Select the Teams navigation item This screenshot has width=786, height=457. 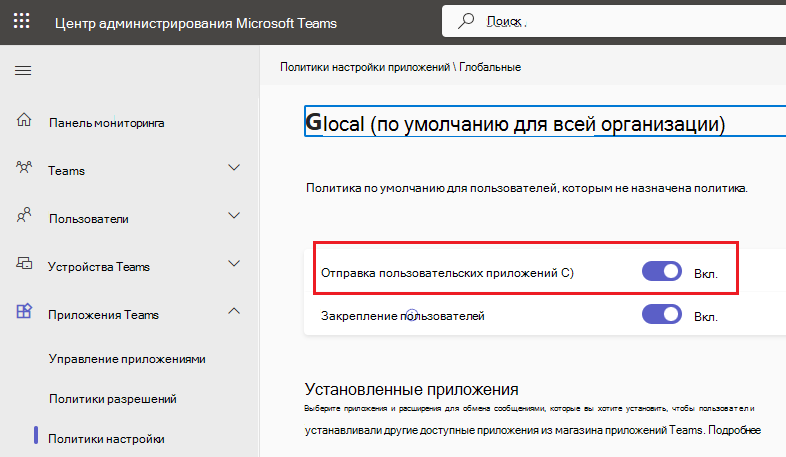point(67,171)
